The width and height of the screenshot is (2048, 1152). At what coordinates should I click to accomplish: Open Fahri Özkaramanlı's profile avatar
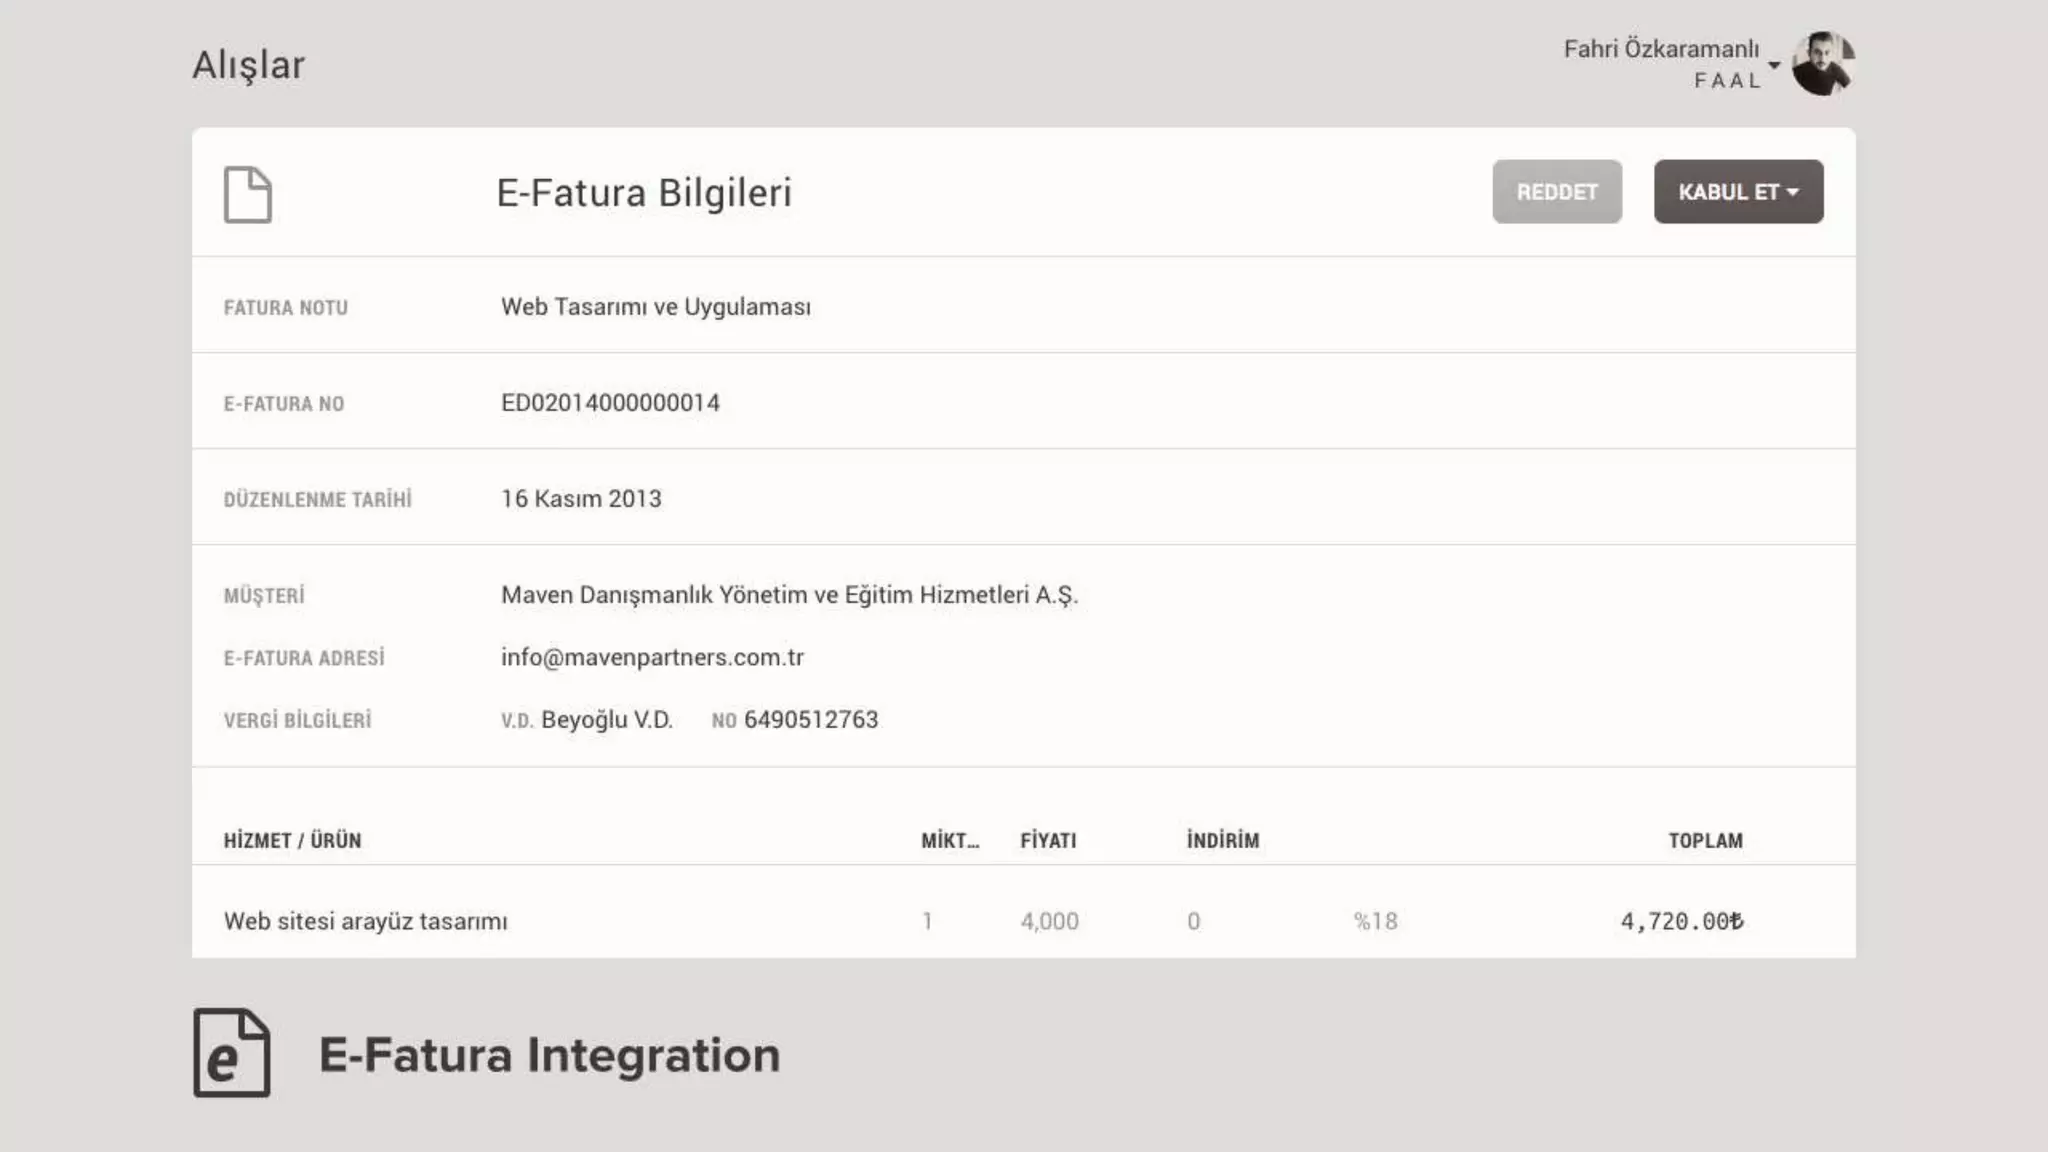[x=1822, y=63]
